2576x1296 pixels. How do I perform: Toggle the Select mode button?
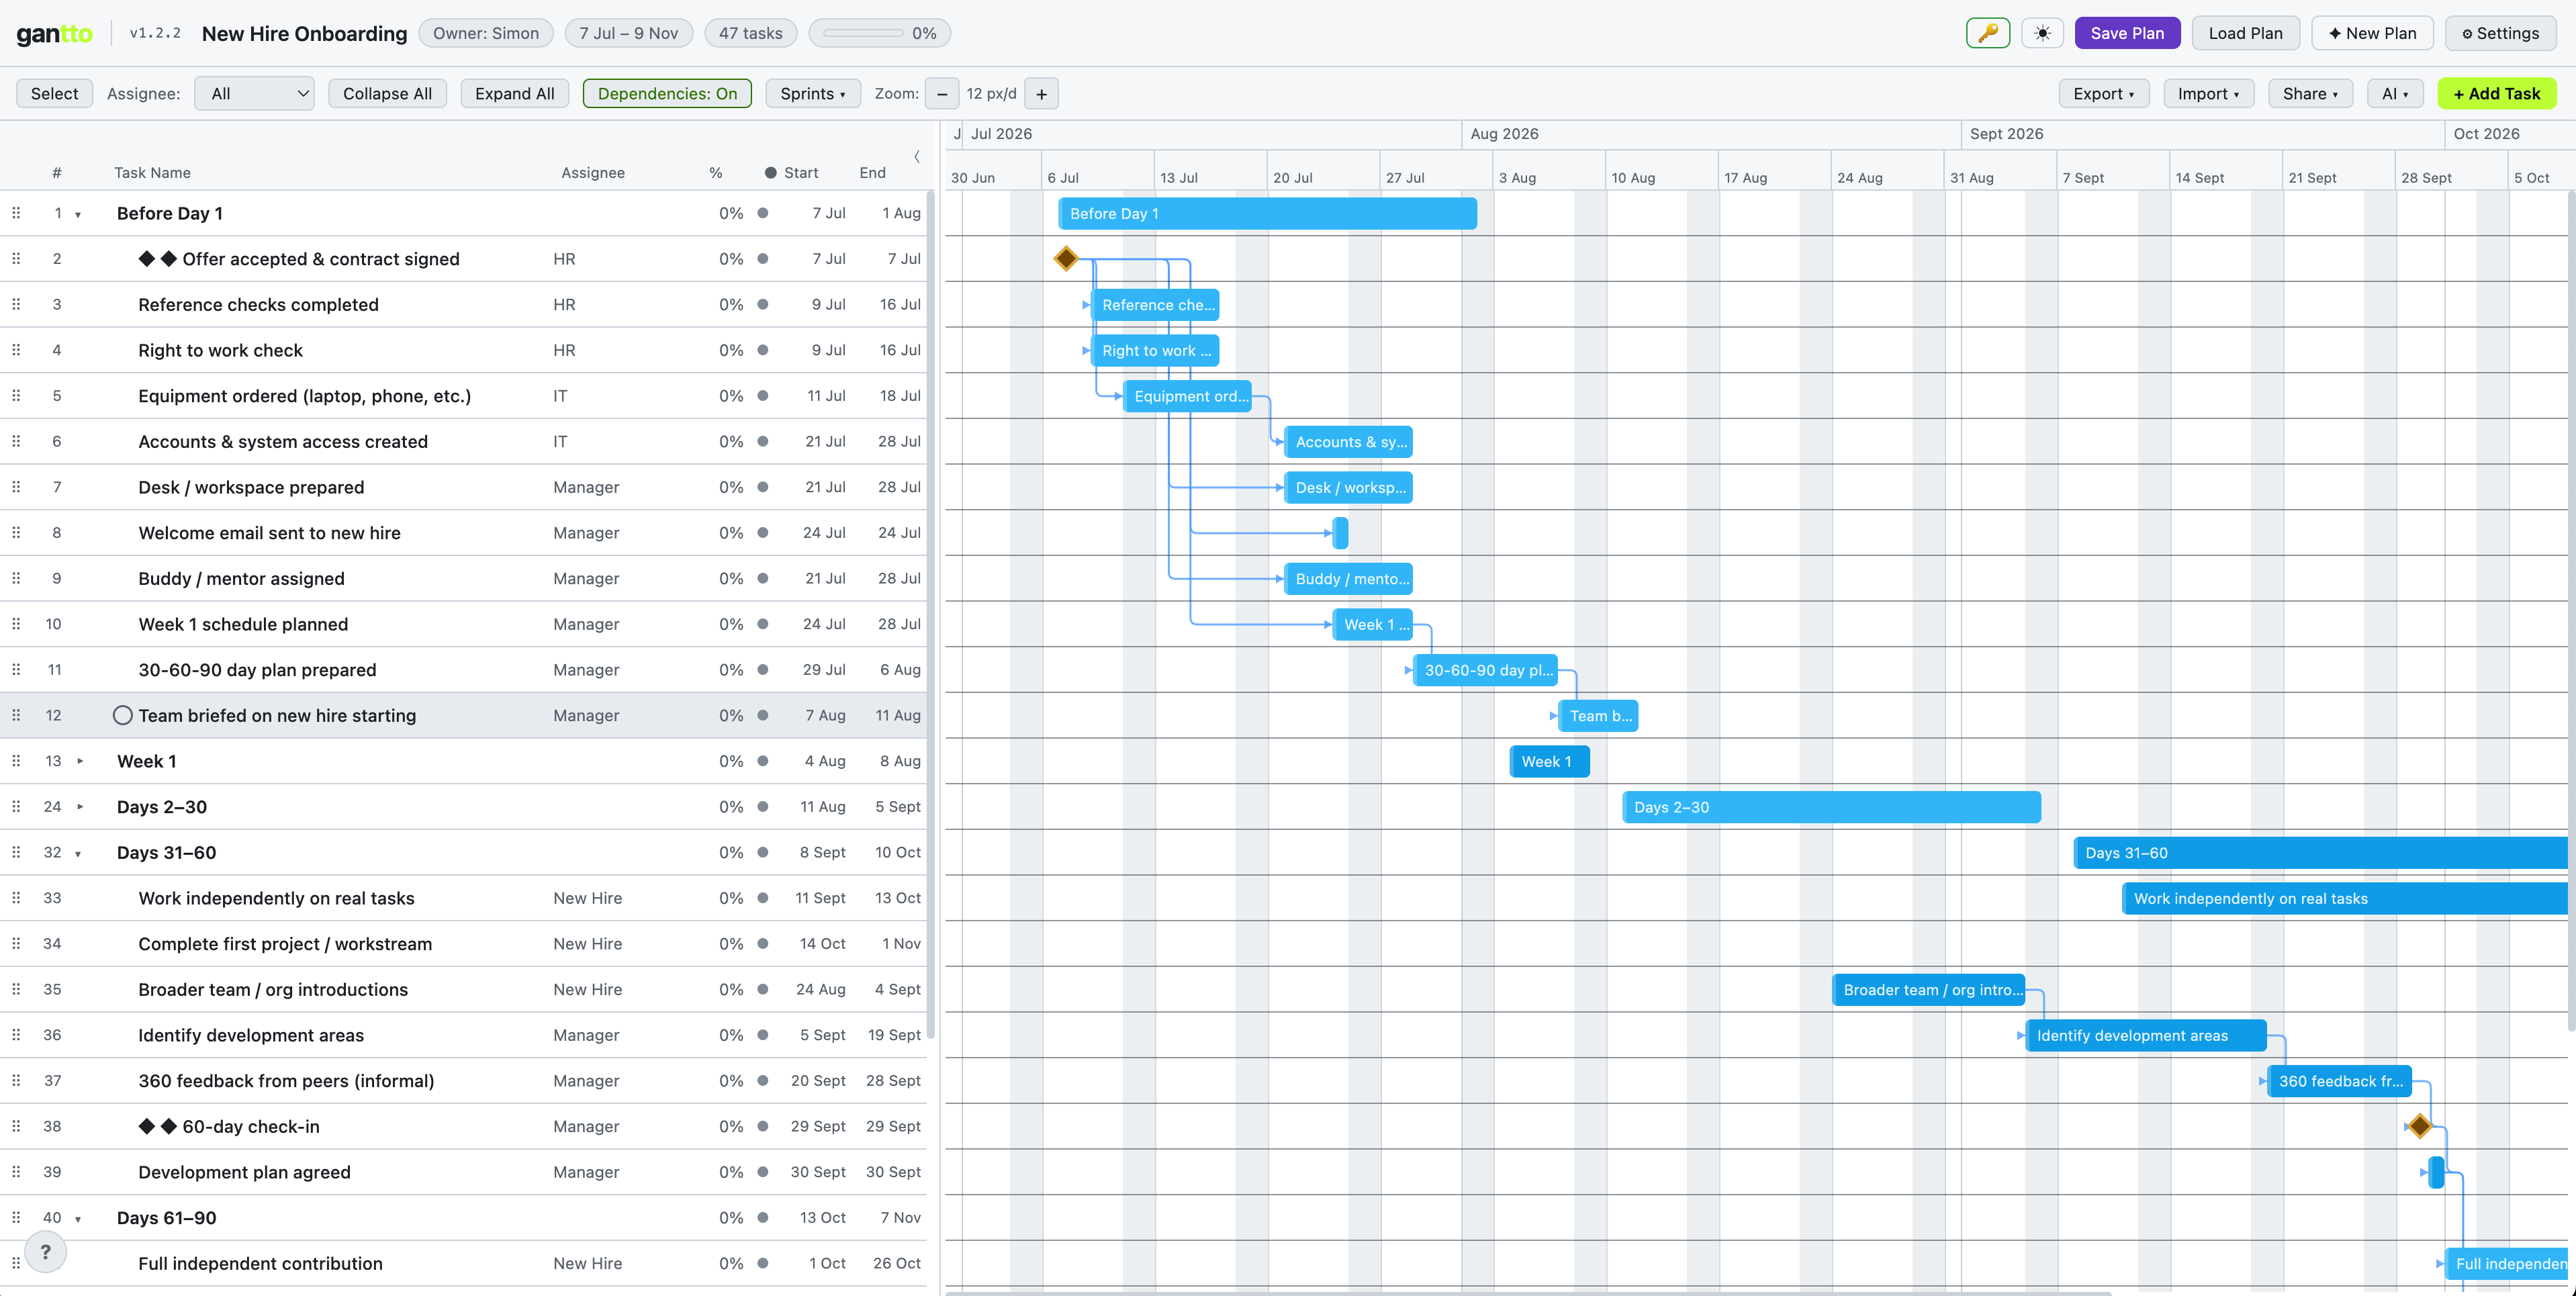coord(54,94)
